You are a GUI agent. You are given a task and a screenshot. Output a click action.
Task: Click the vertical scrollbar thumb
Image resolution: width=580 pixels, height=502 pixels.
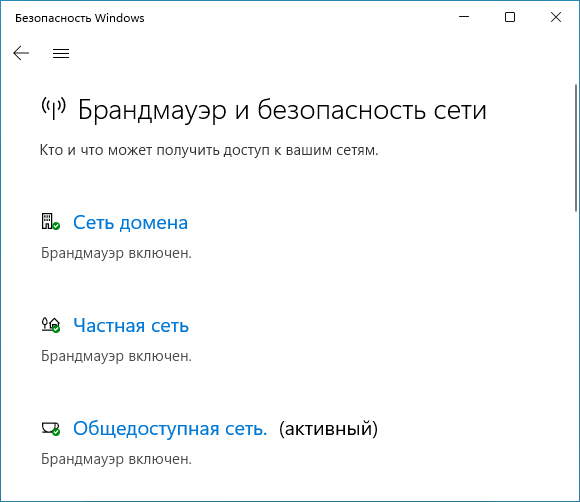(576, 148)
